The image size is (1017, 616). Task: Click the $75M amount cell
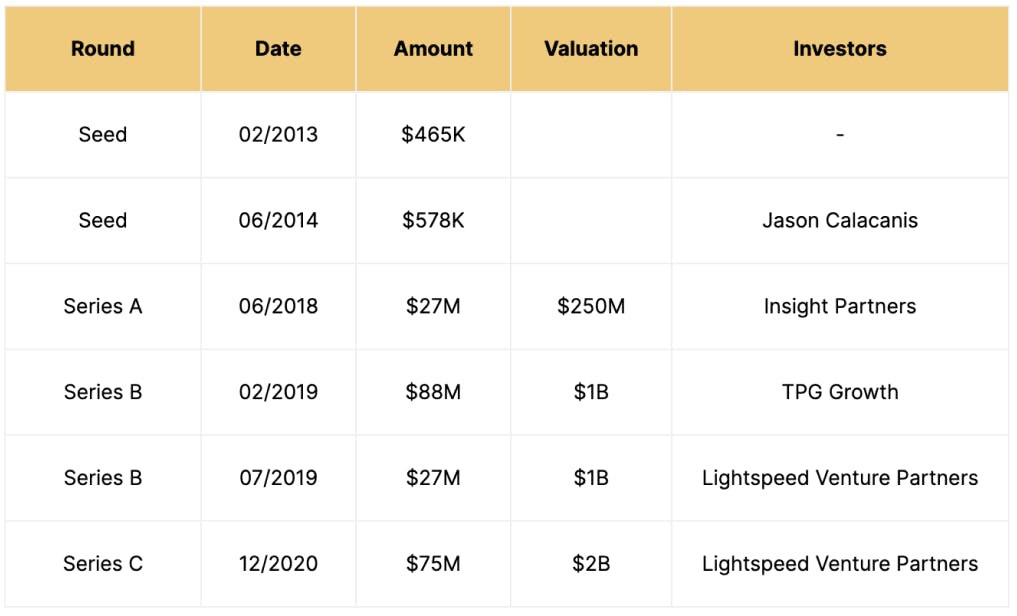coord(433,564)
